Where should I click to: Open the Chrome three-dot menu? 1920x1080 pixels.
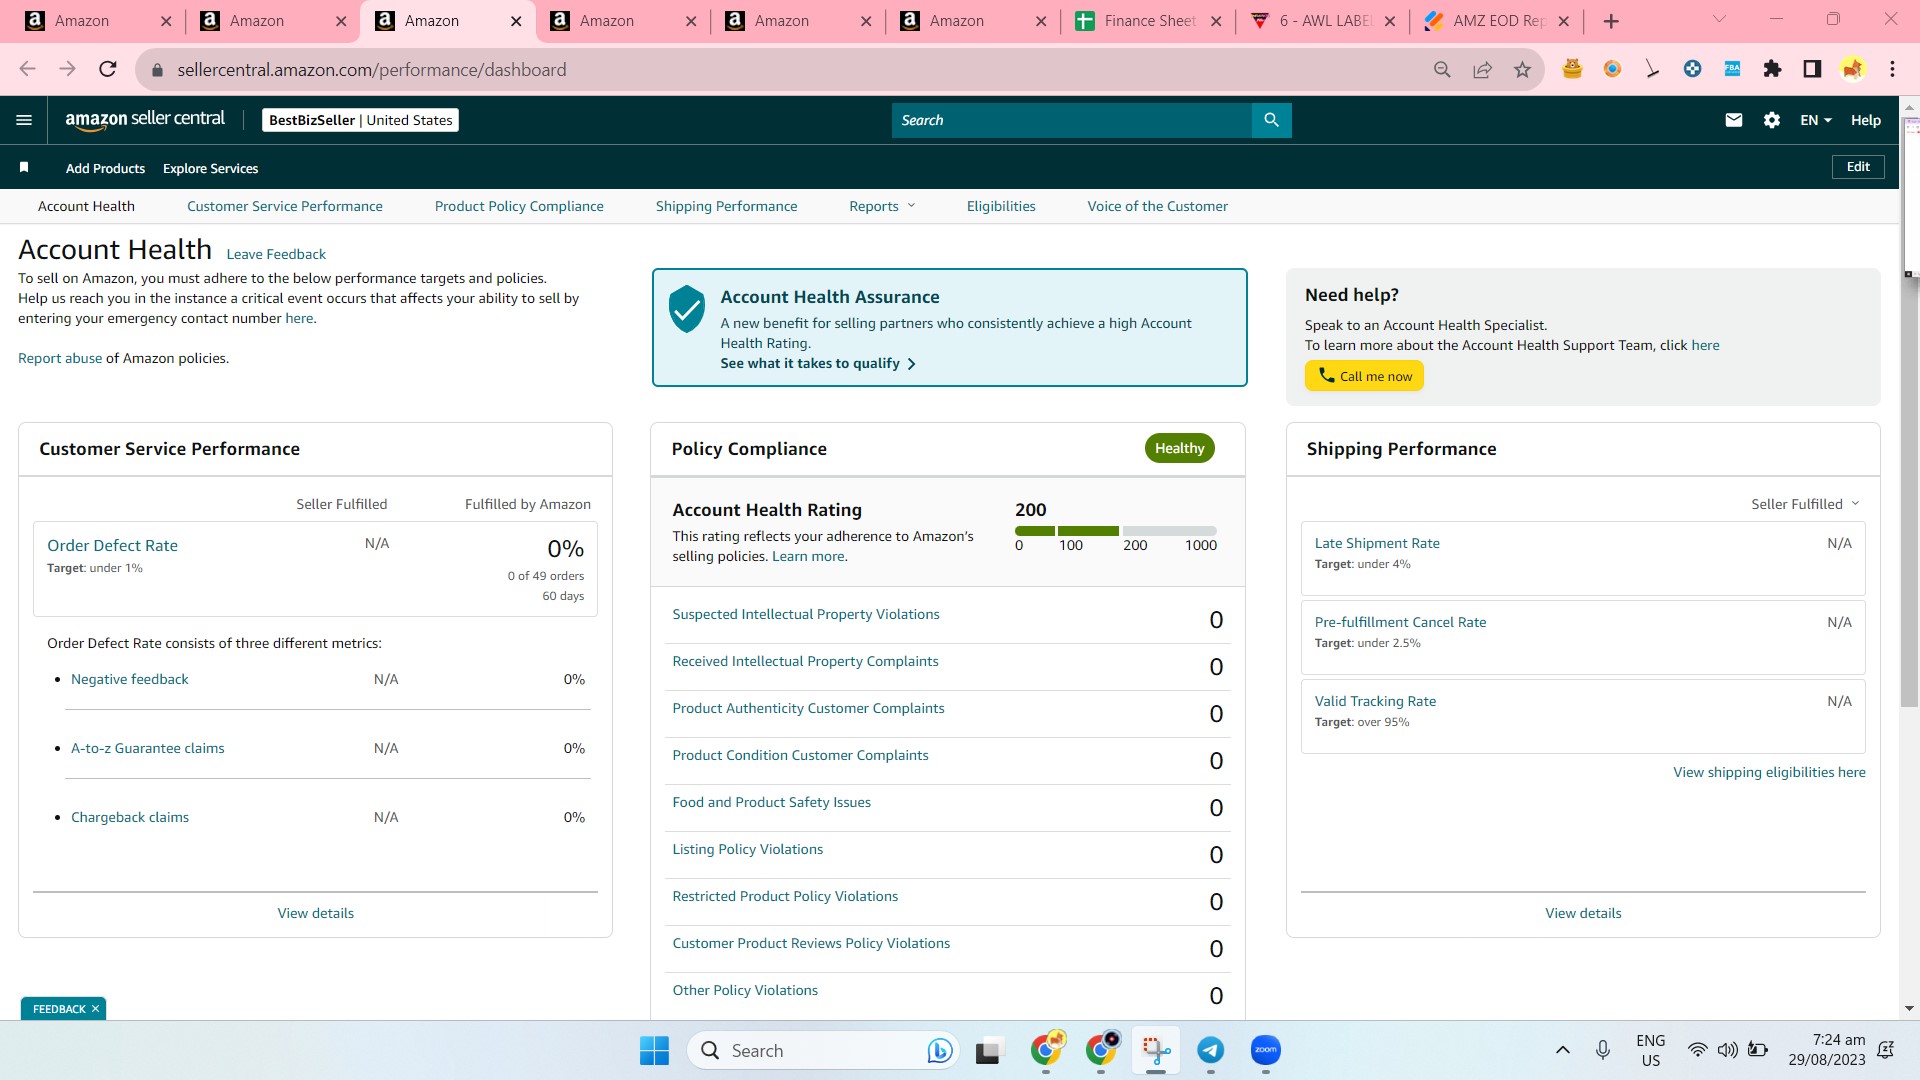coord(1892,69)
